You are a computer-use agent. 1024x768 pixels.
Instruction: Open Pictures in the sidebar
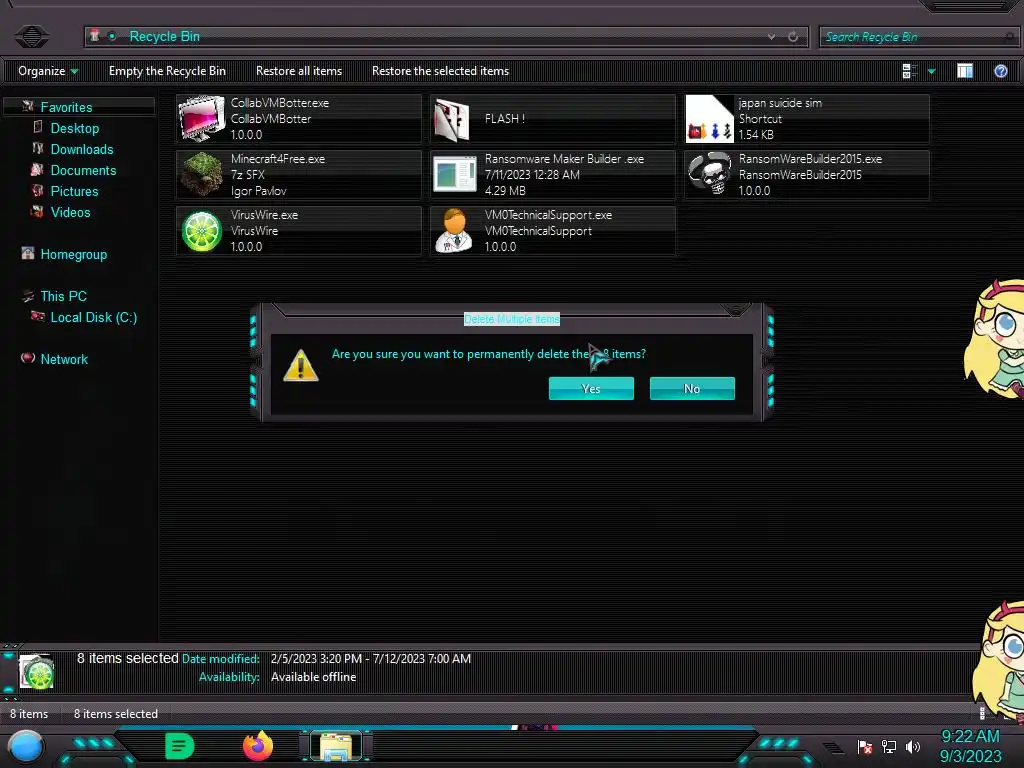[x=74, y=191]
